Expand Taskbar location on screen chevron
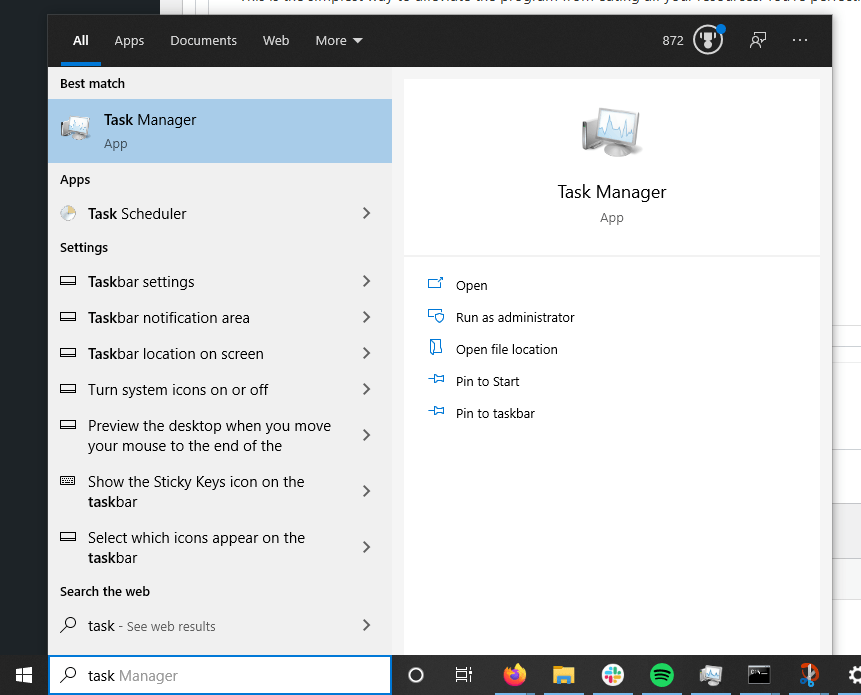 (366, 353)
